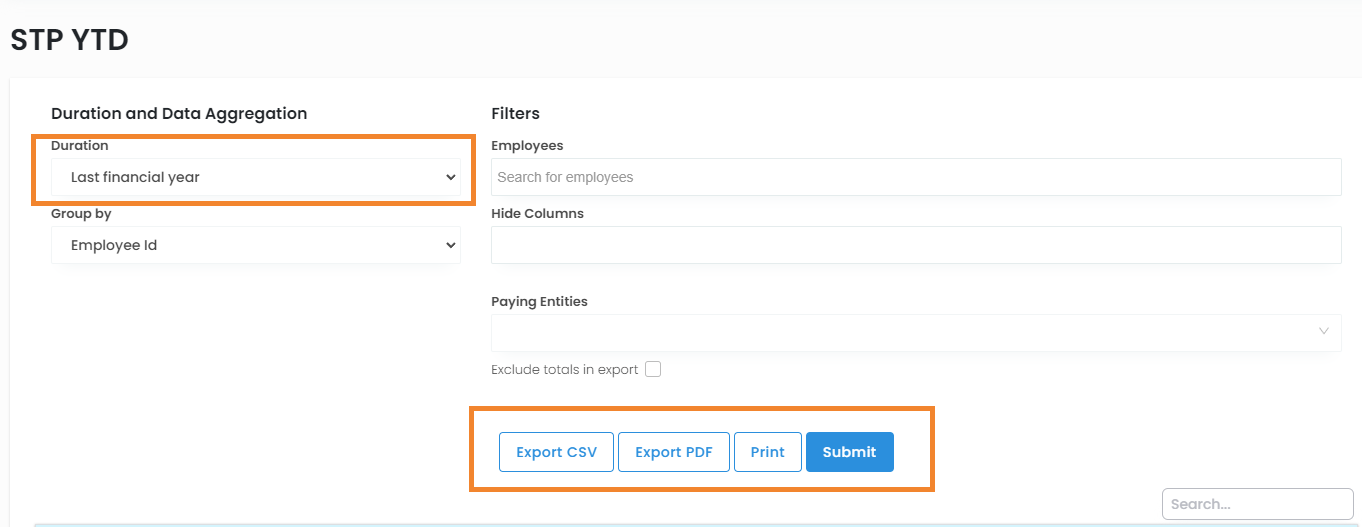Print the STP YTD report
Image resolution: width=1362 pixels, height=527 pixels.
coord(767,452)
